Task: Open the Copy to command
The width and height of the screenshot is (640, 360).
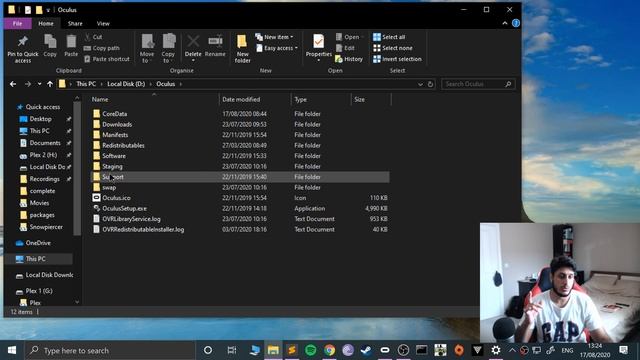Action: tap(168, 49)
